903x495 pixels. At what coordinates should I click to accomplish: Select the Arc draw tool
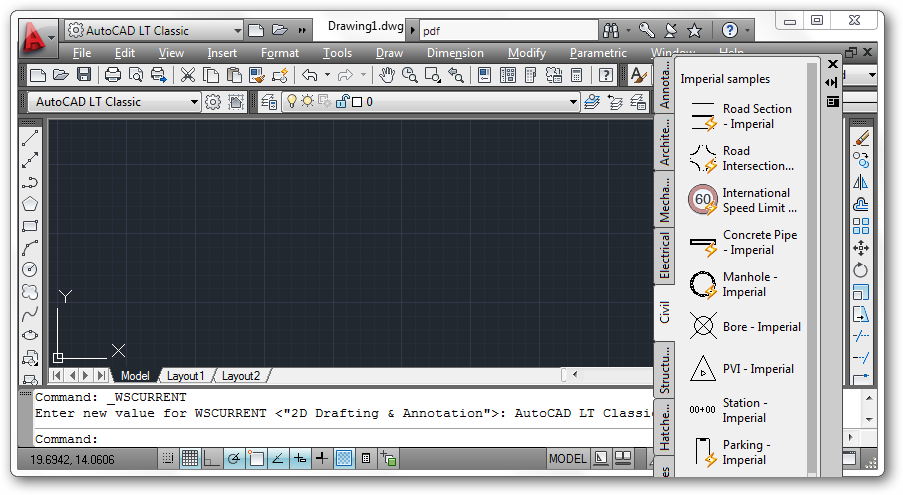point(30,248)
